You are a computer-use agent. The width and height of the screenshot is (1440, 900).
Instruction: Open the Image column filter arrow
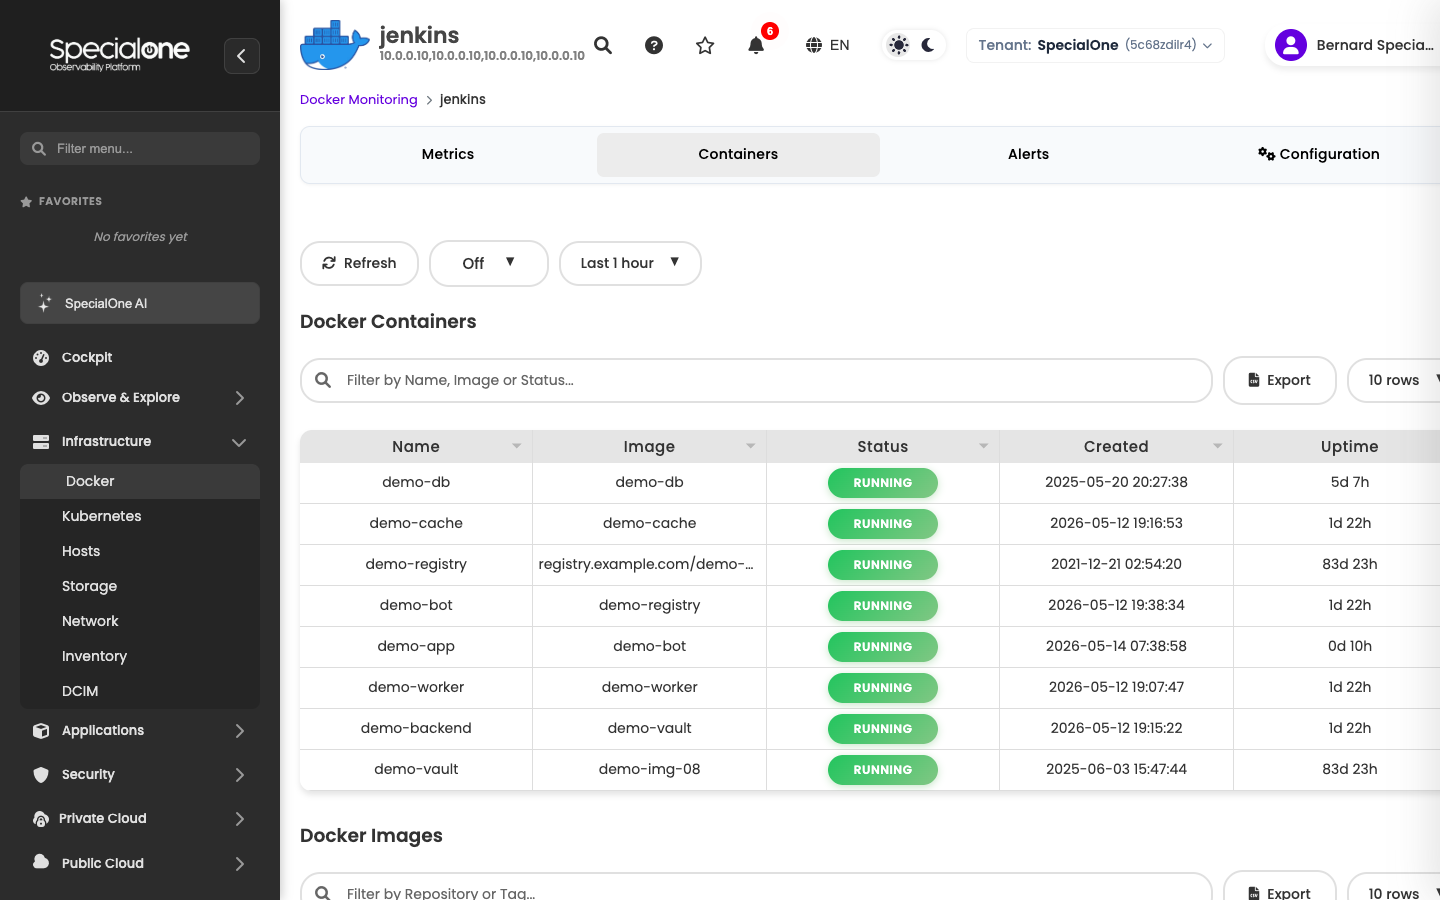751,446
